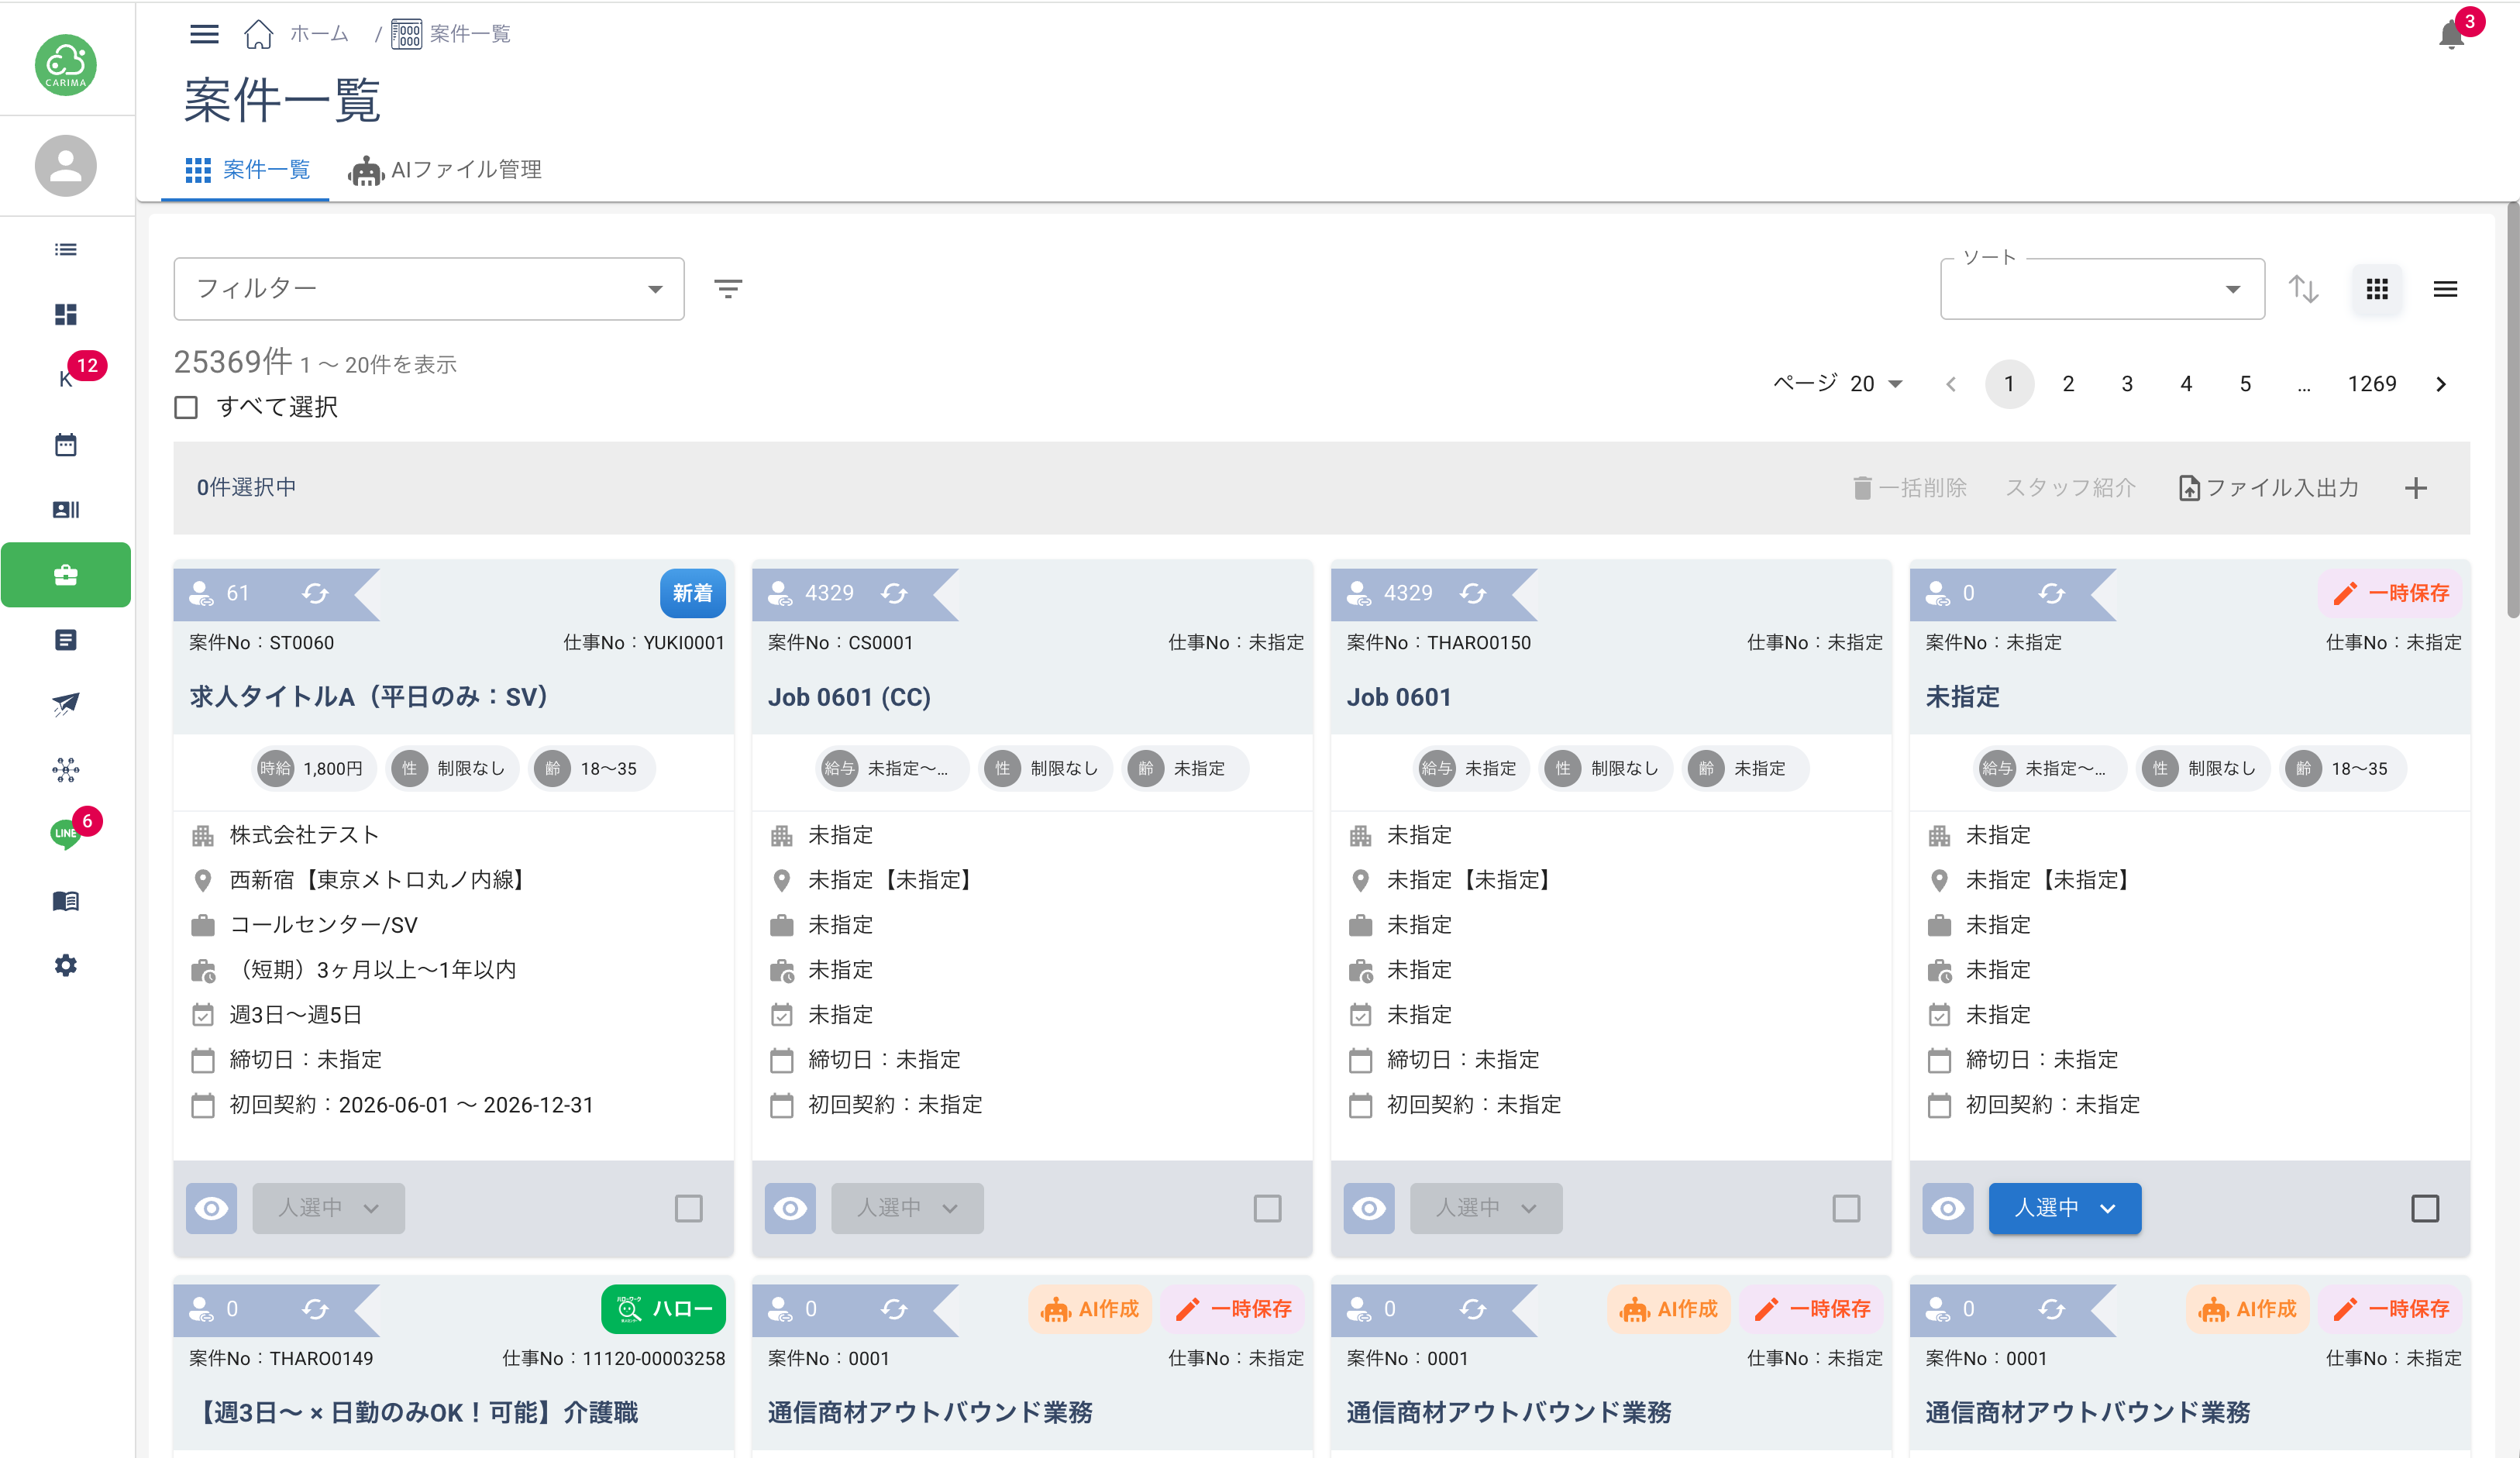Click refresh icon on ST0060 card
Screen dimensions: 2520x1458
pyautogui.click(x=315, y=594)
